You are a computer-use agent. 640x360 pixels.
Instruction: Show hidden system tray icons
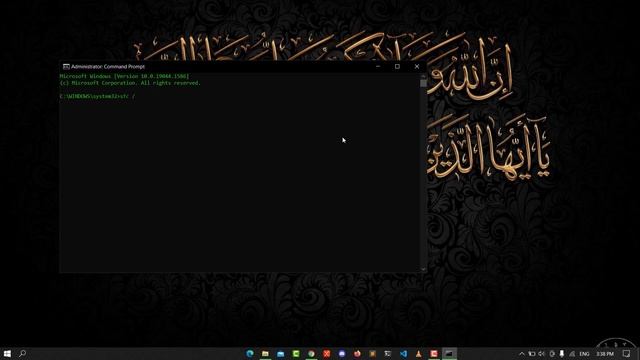click(522, 353)
